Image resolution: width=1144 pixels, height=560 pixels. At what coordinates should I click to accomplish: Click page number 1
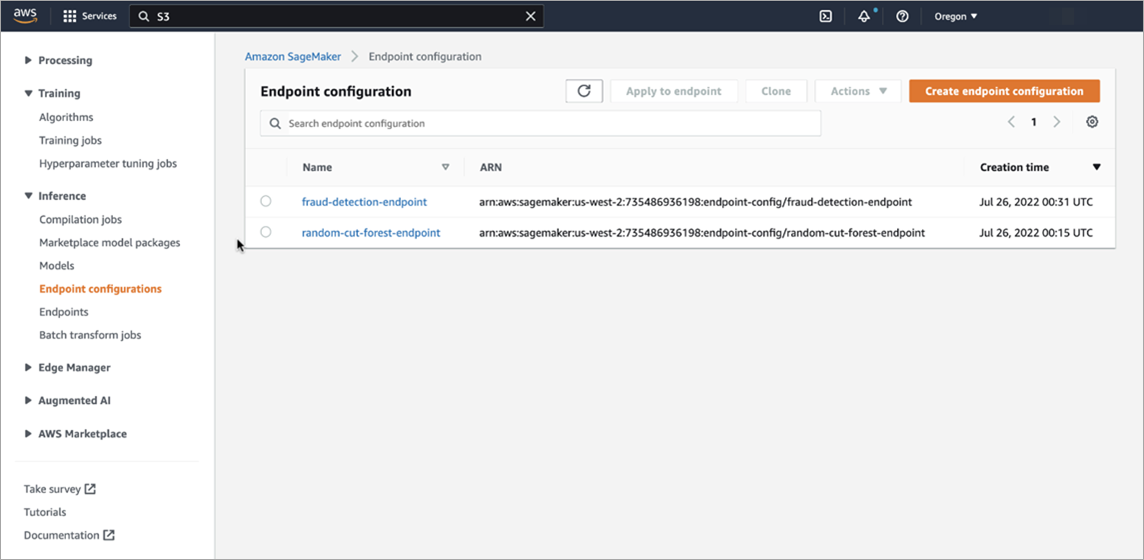coord(1034,122)
